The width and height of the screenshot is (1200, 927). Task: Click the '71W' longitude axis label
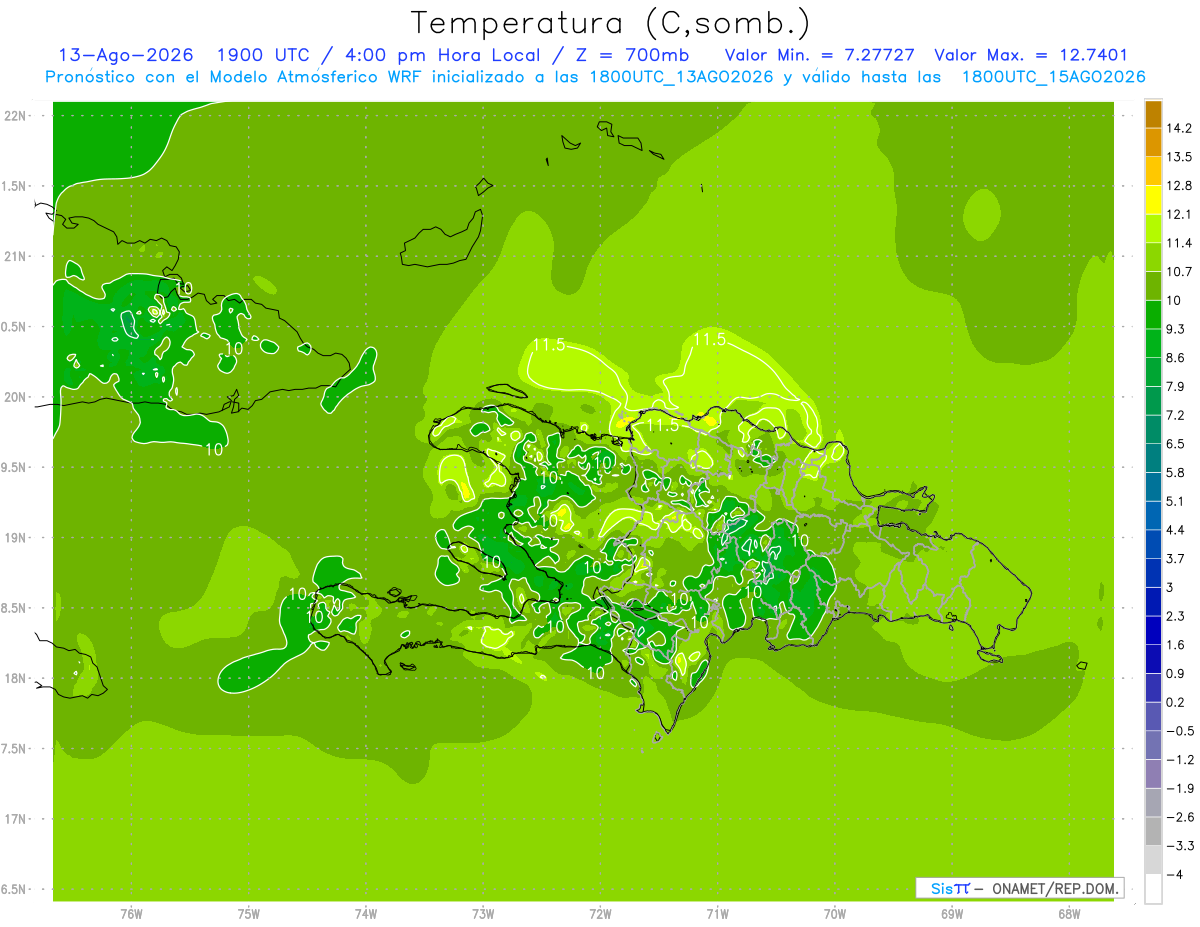tap(717, 915)
